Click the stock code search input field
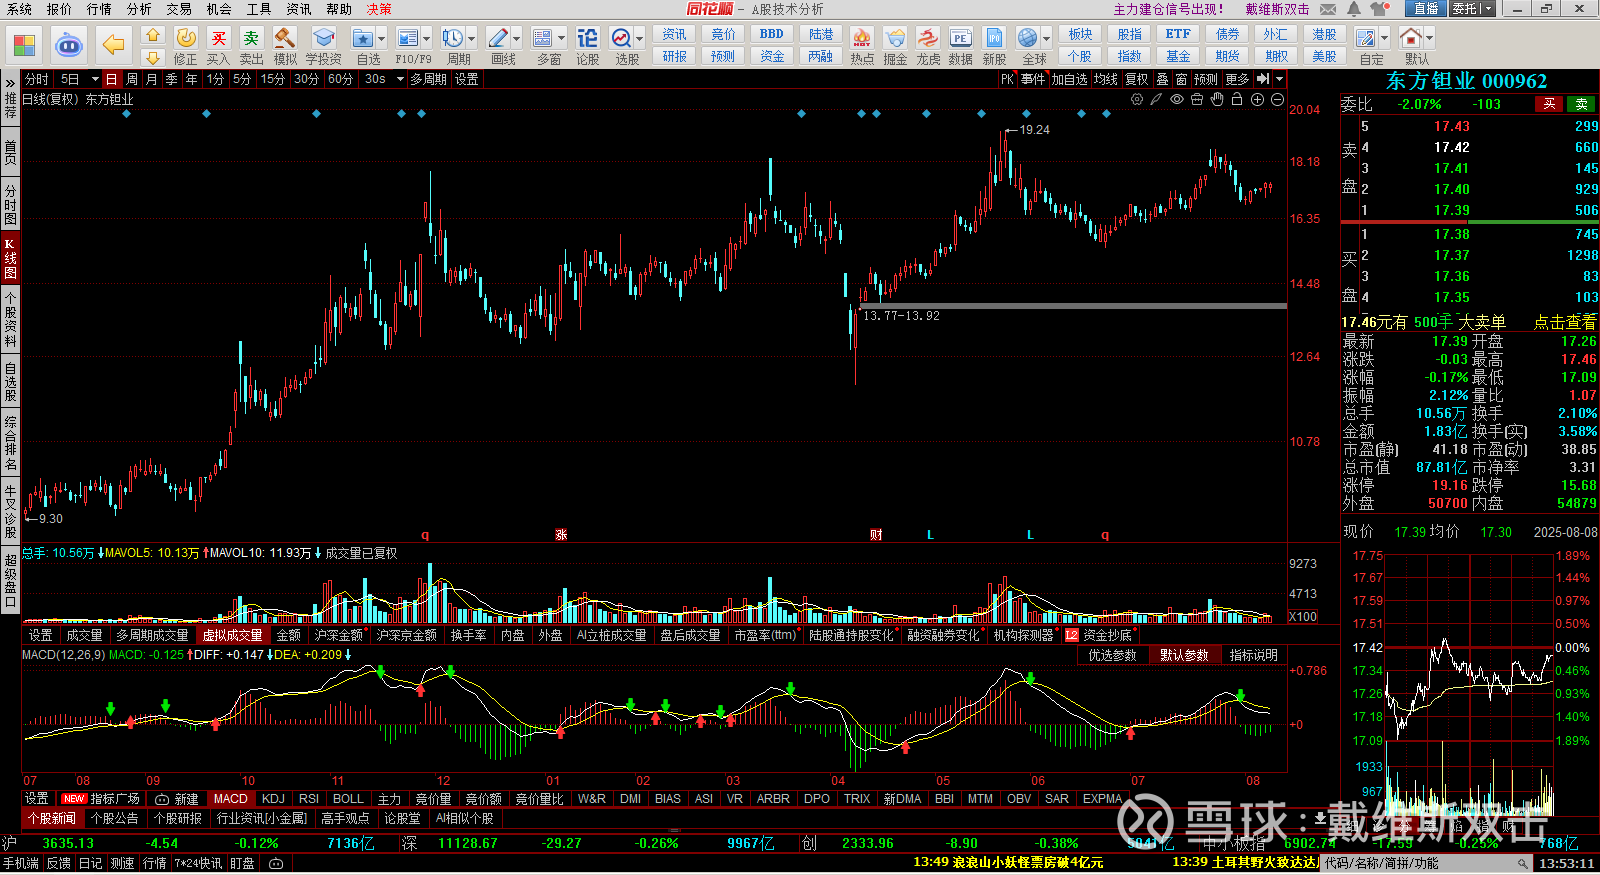This screenshot has height=875, width=1600. (1417, 863)
